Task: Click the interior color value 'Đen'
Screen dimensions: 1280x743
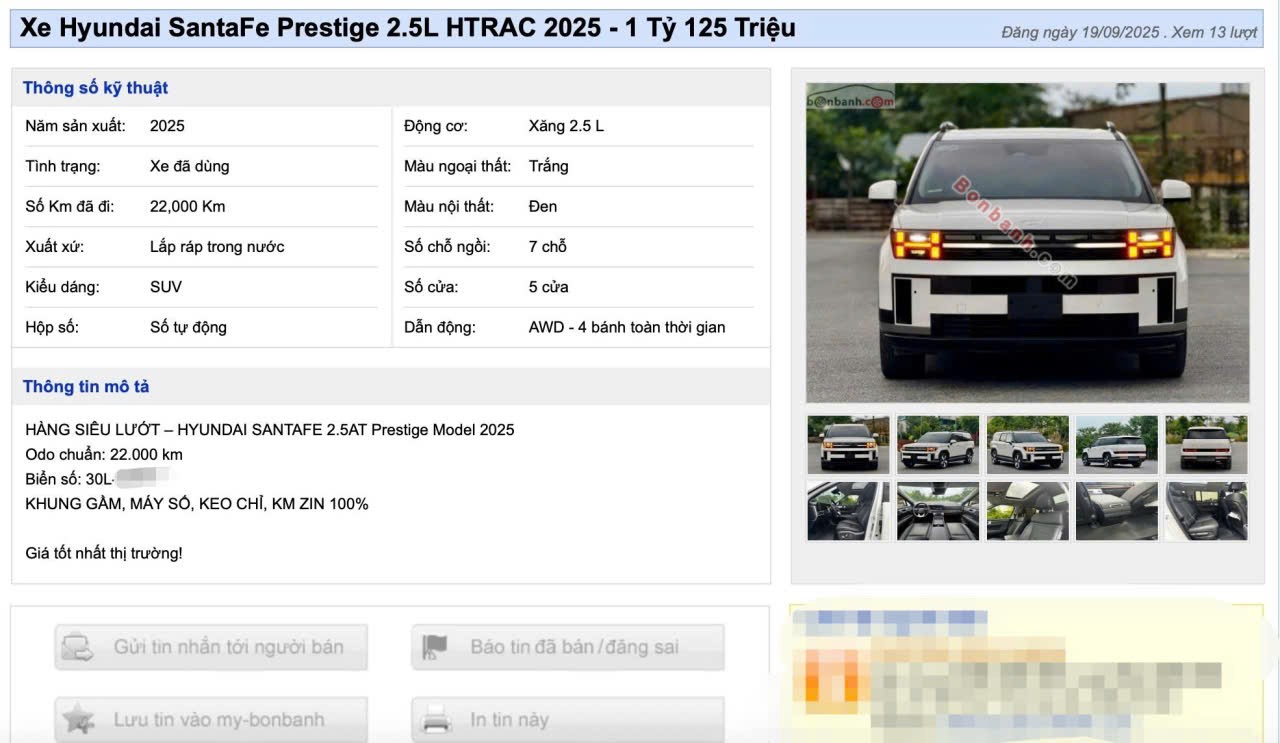Action: tap(543, 206)
